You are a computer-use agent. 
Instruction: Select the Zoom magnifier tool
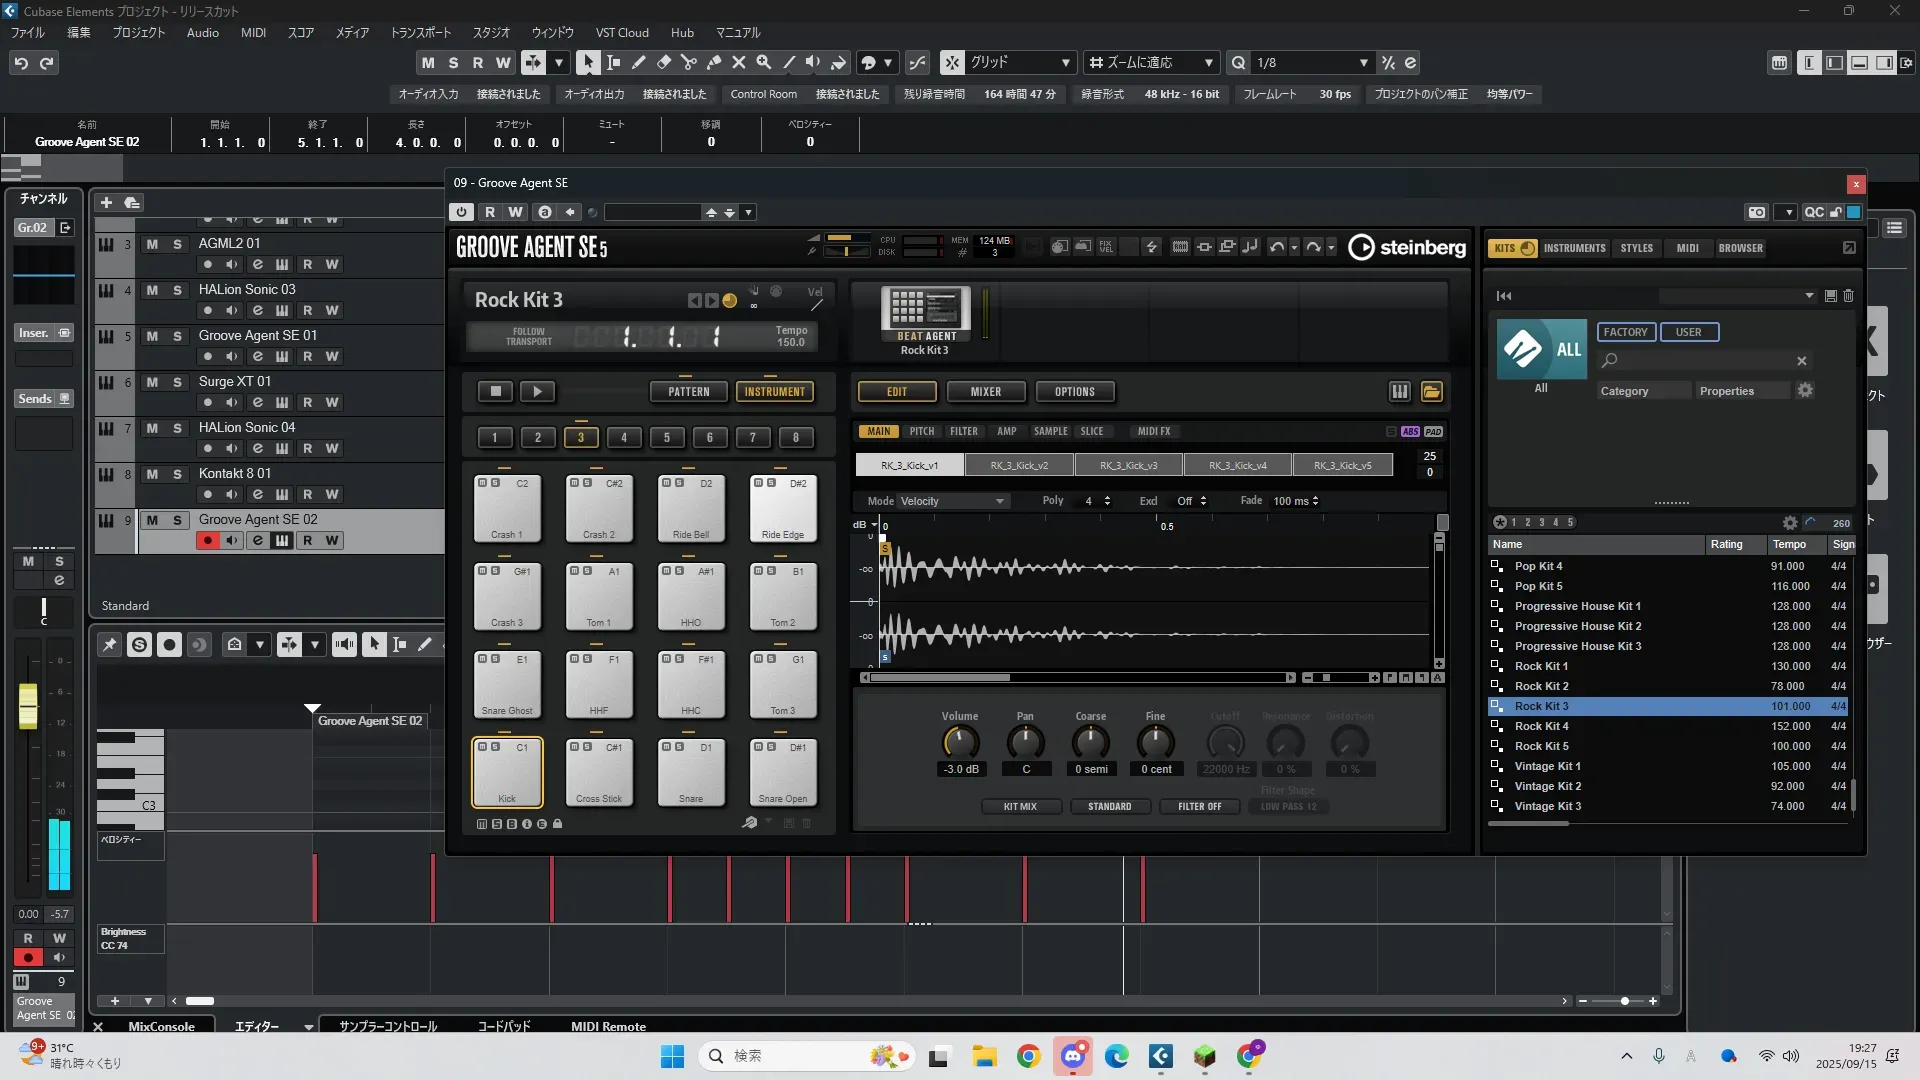[x=764, y=62]
